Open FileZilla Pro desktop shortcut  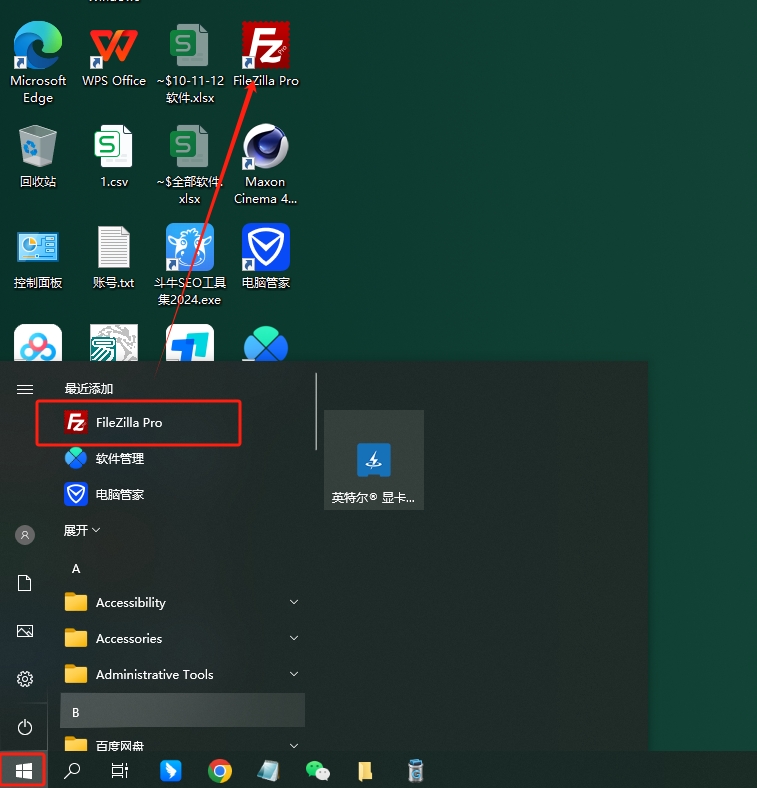[x=266, y=54]
